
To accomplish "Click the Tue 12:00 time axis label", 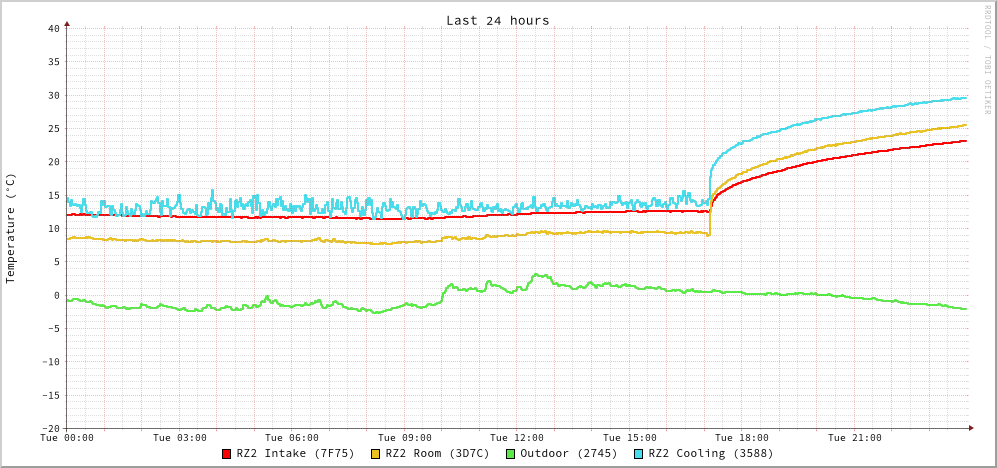I will (x=517, y=438).
